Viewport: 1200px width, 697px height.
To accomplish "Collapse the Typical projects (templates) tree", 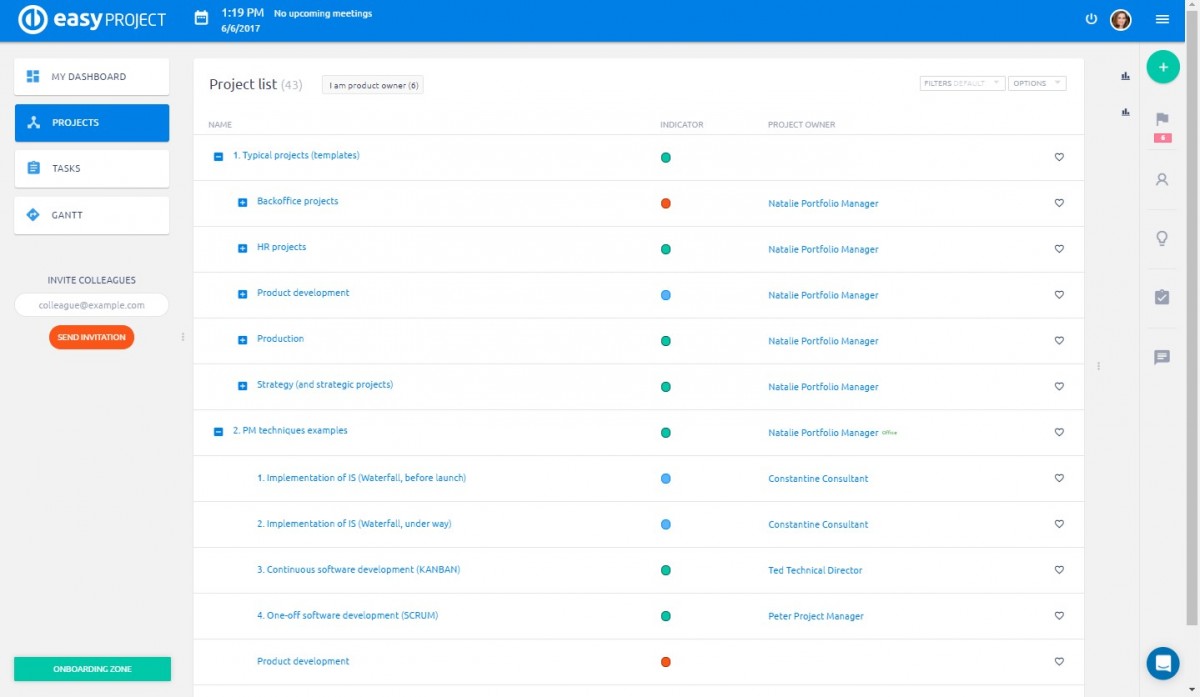I will [x=218, y=155].
